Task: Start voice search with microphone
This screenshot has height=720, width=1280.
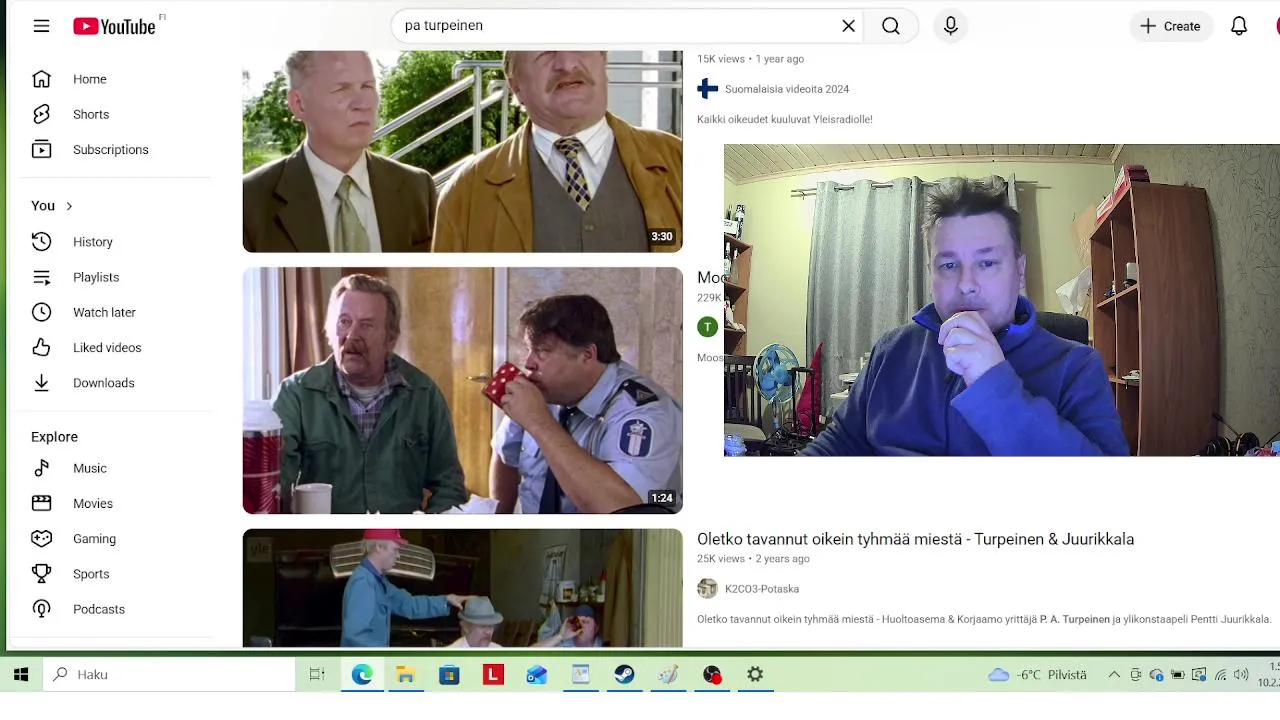Action: (x=951, y=26)
